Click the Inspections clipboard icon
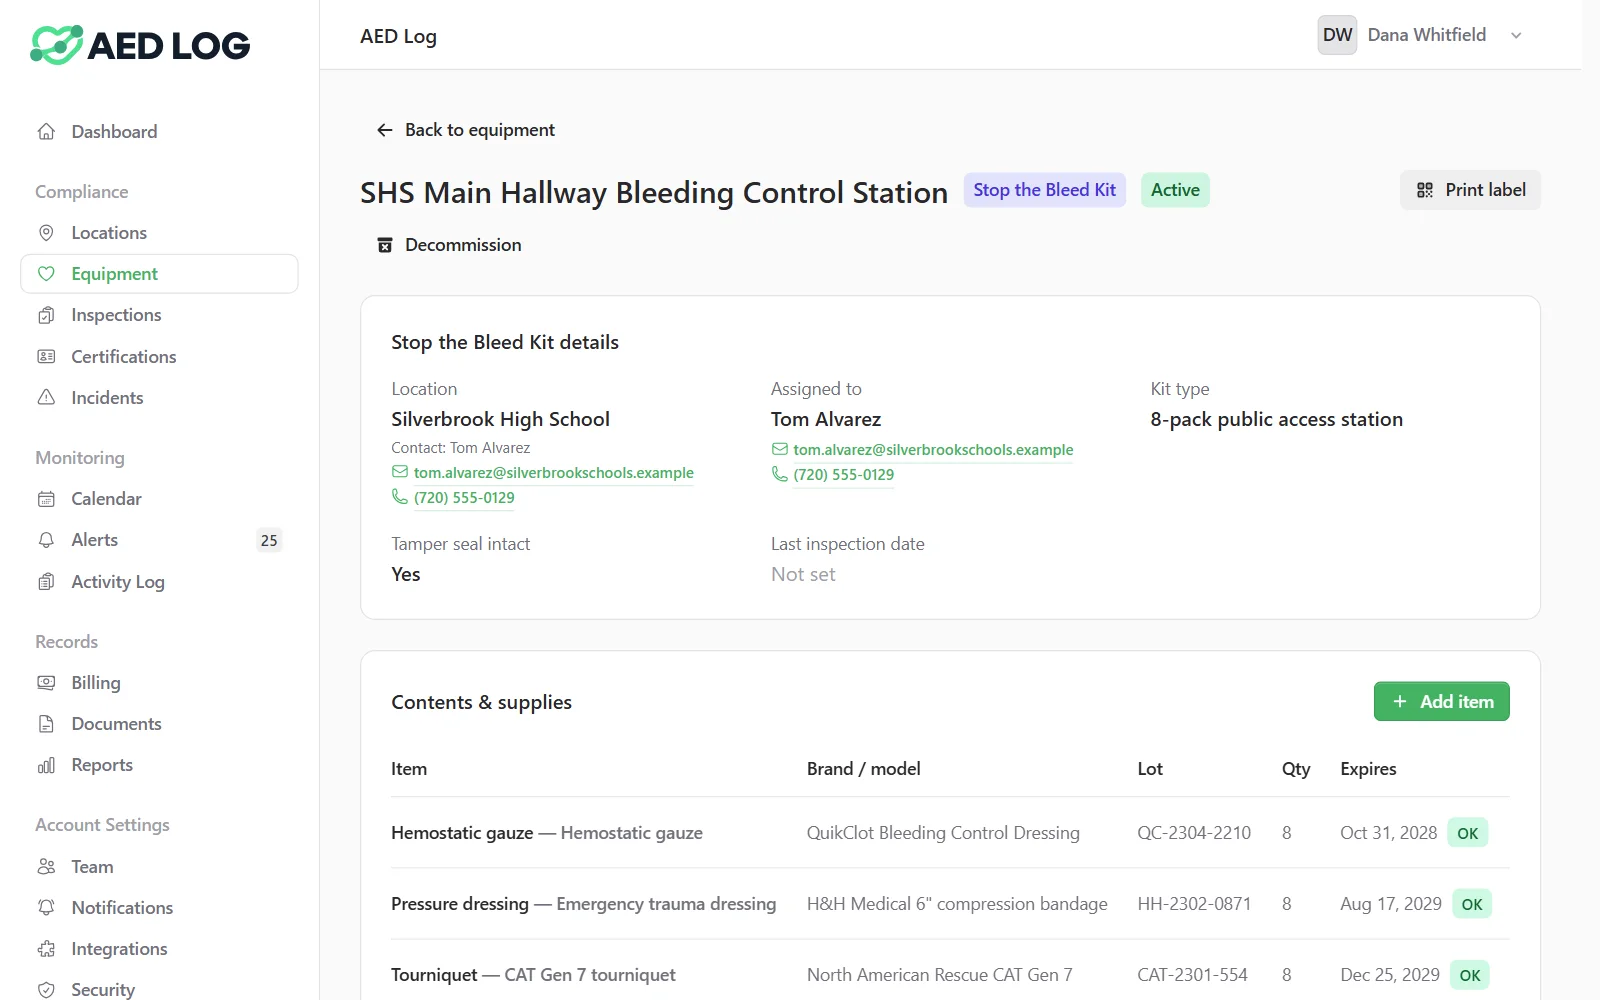The width and height of the screenshot is (1600, 1000). [46, 315]
